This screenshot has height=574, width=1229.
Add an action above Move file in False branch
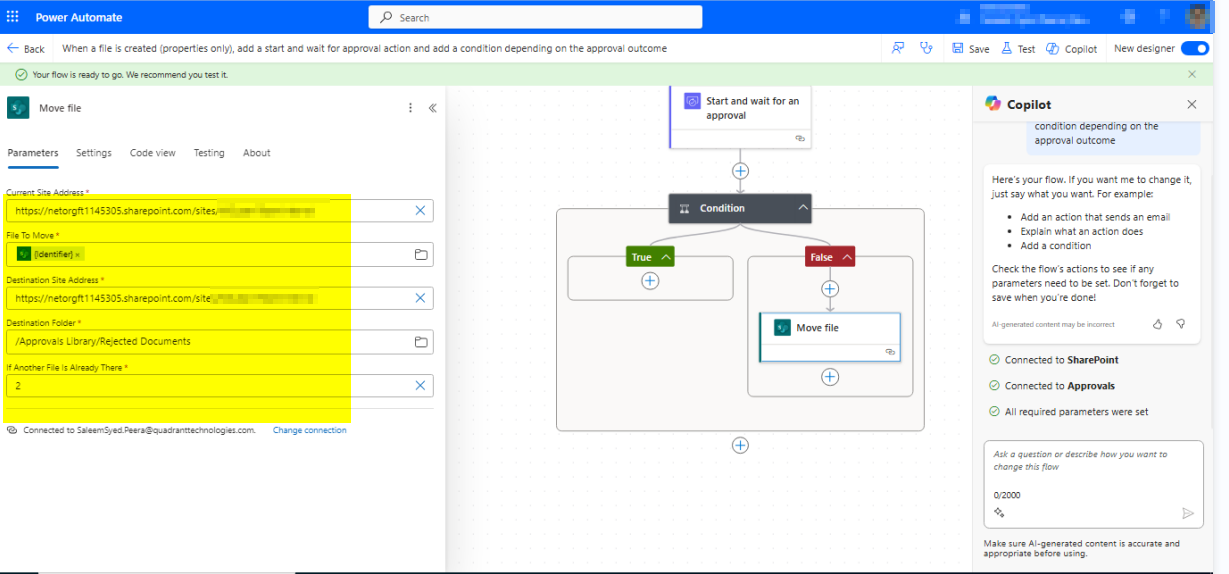coord(829,289)
